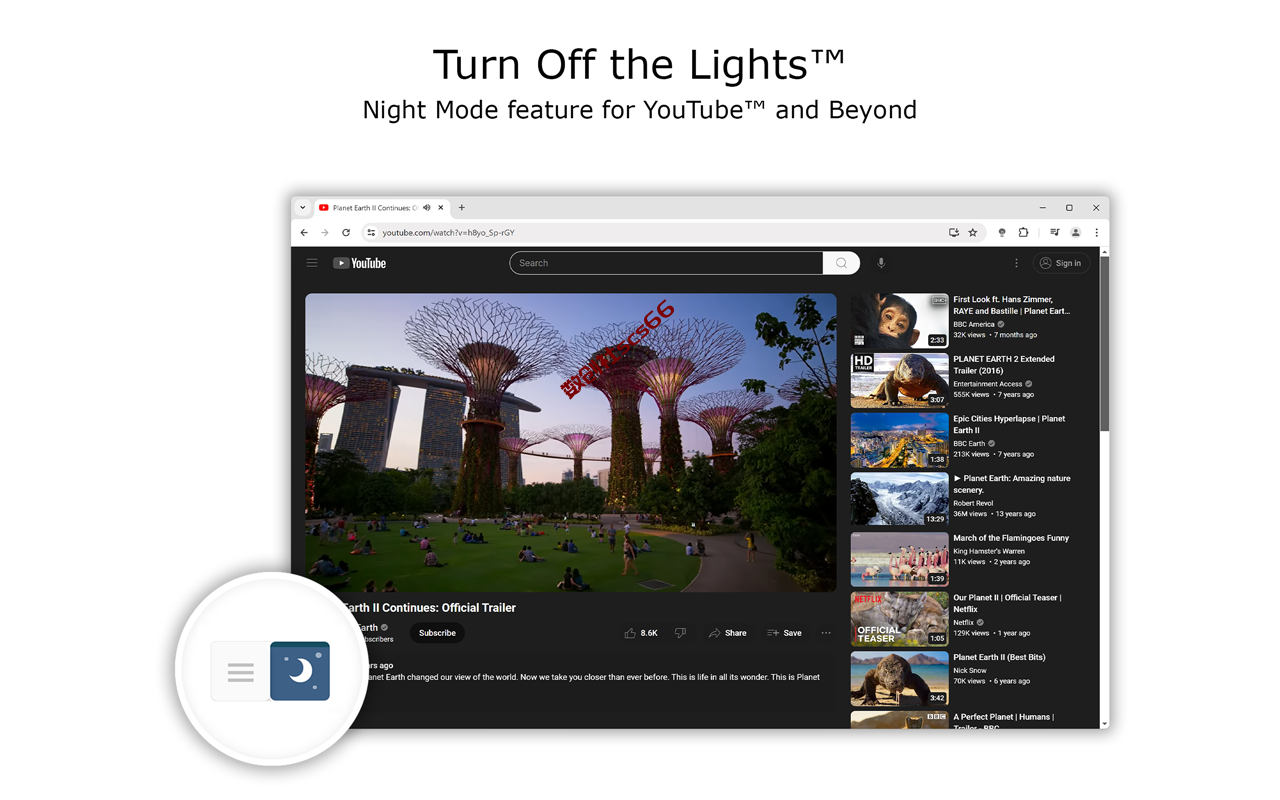Click the install app icon in address bar
Viewport: 1280px width, 800px height.
(x=954, y=233)
